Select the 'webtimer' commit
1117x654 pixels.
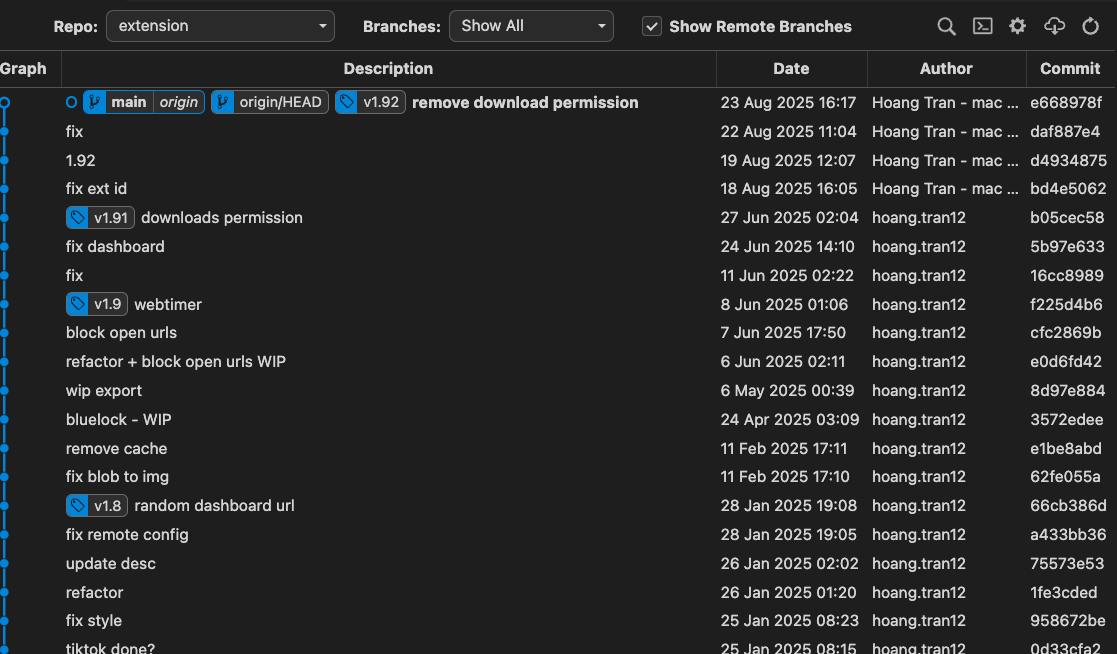pos(168,304)
